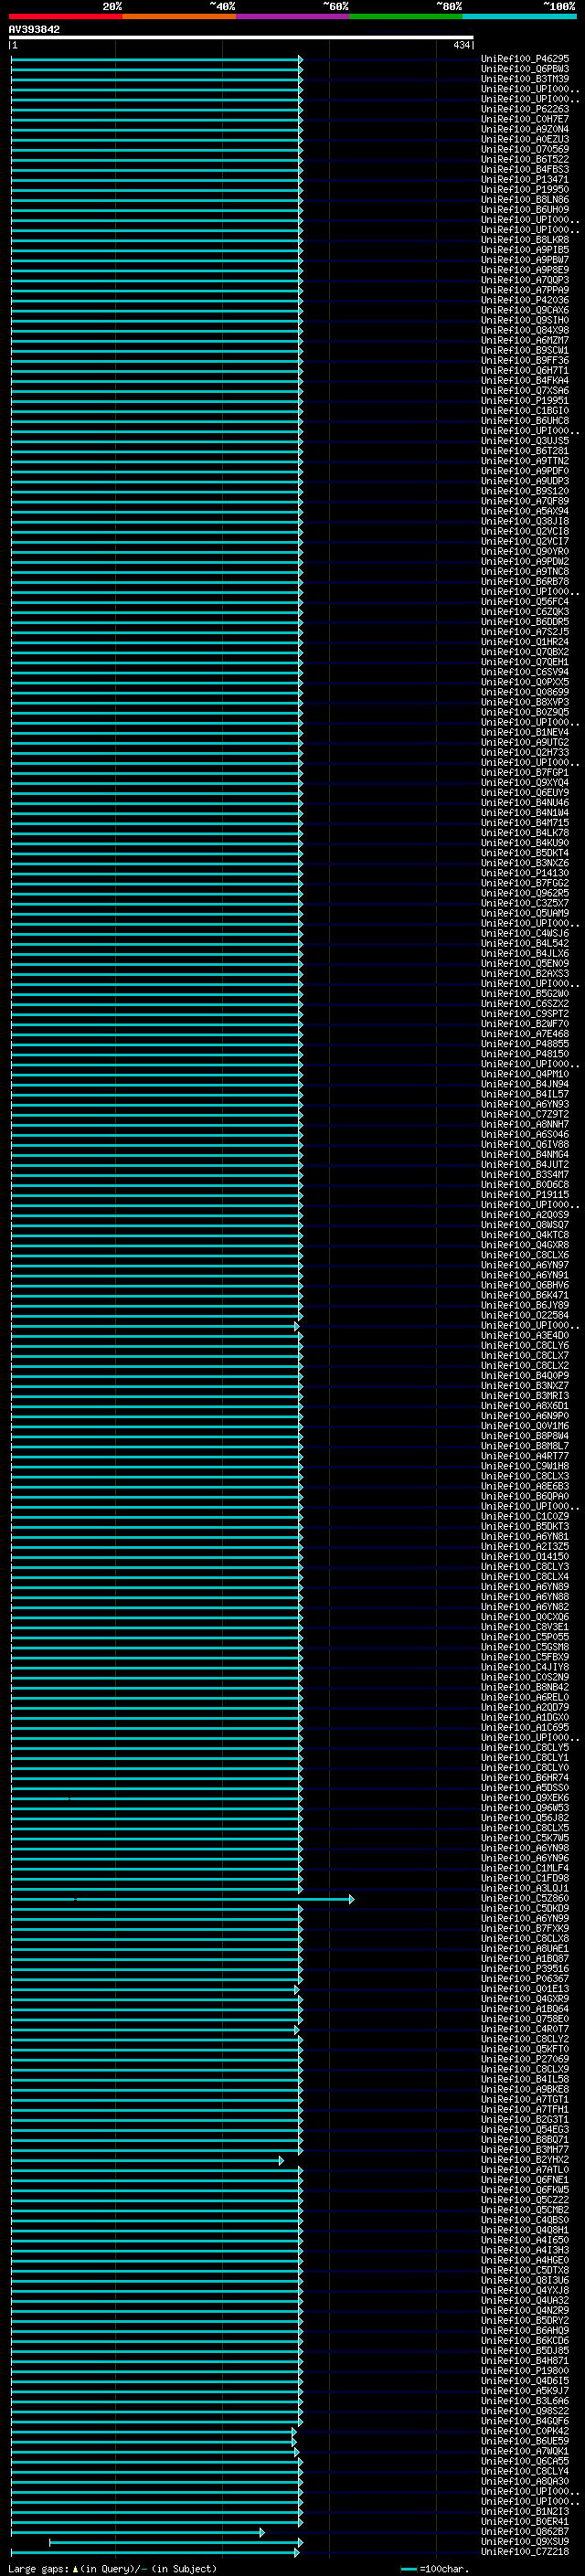
Task: Select hit UniRef100_B4IL58
Action: pos(525,2079)
